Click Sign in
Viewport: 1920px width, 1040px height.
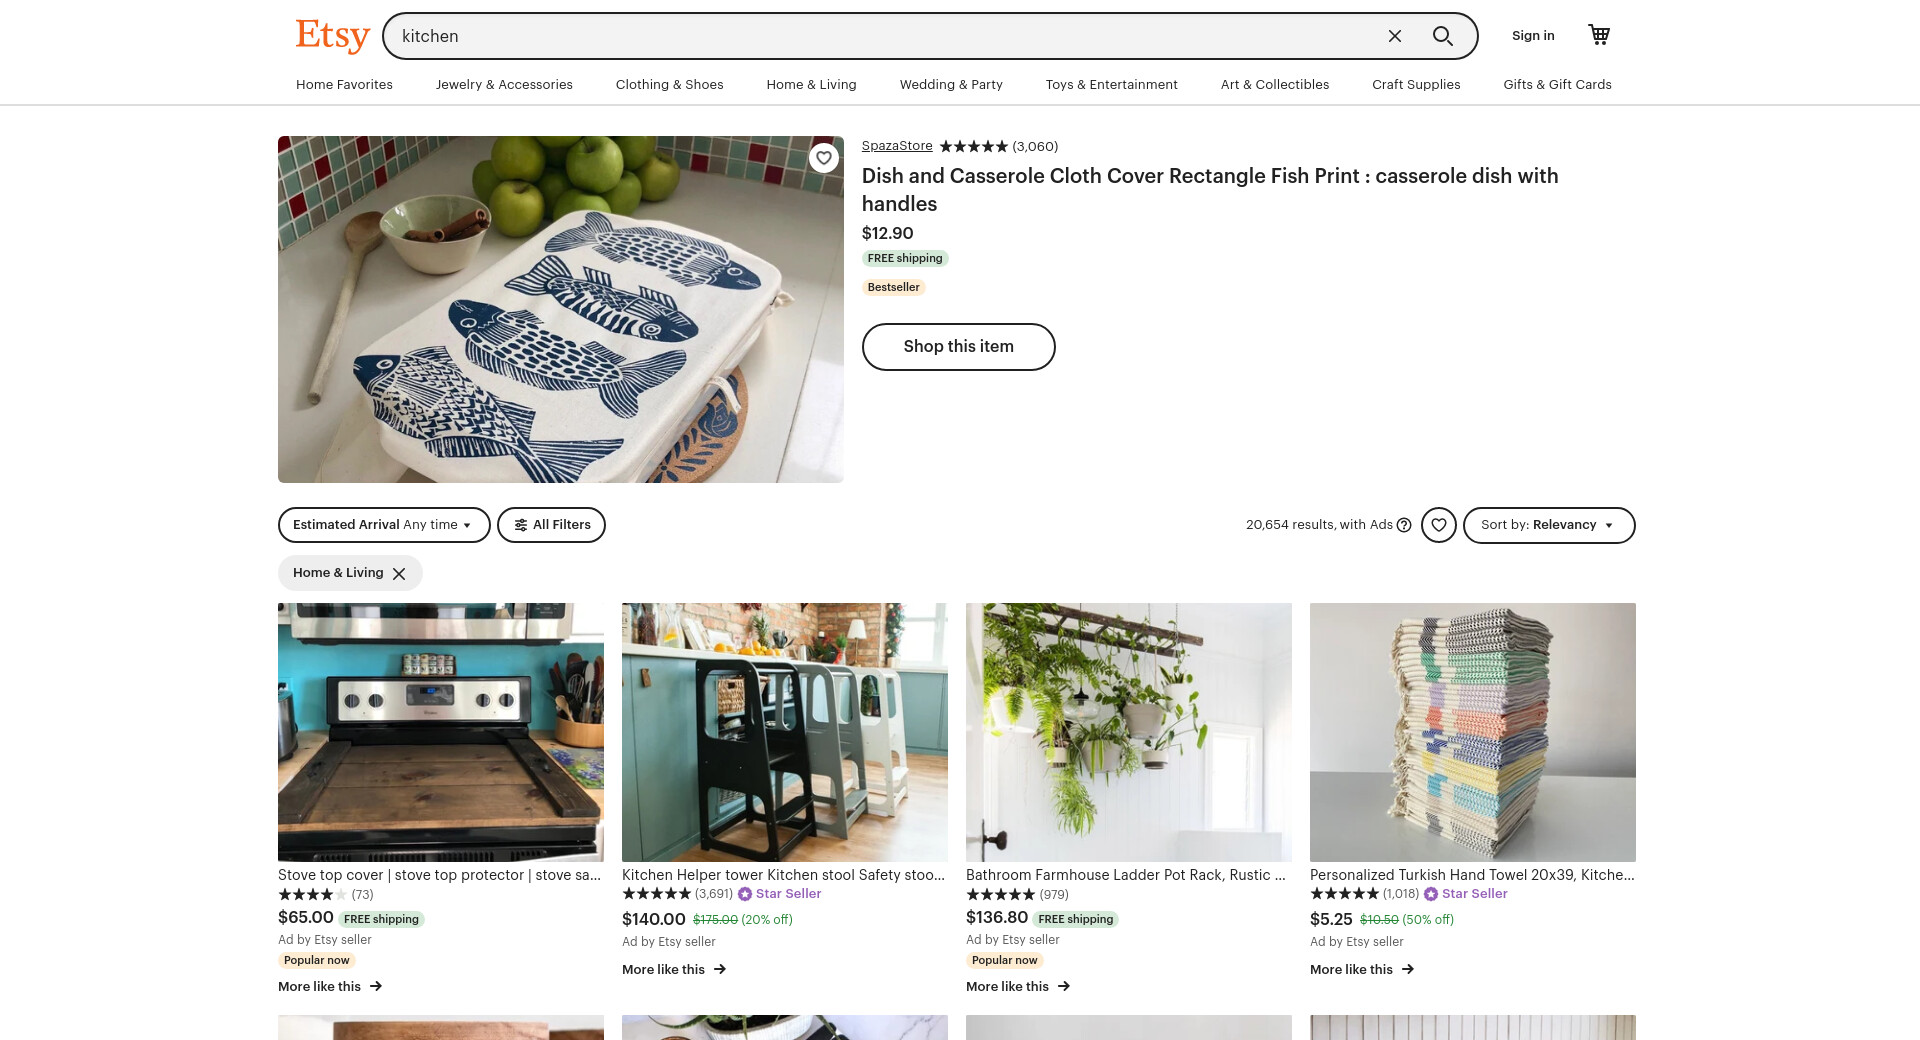point(1533,35)
